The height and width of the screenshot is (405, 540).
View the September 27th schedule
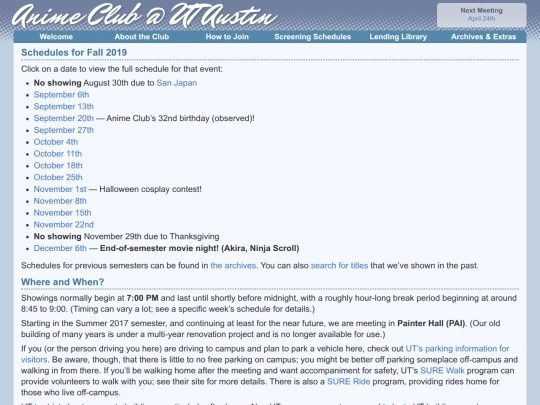(x=64, y=130)
